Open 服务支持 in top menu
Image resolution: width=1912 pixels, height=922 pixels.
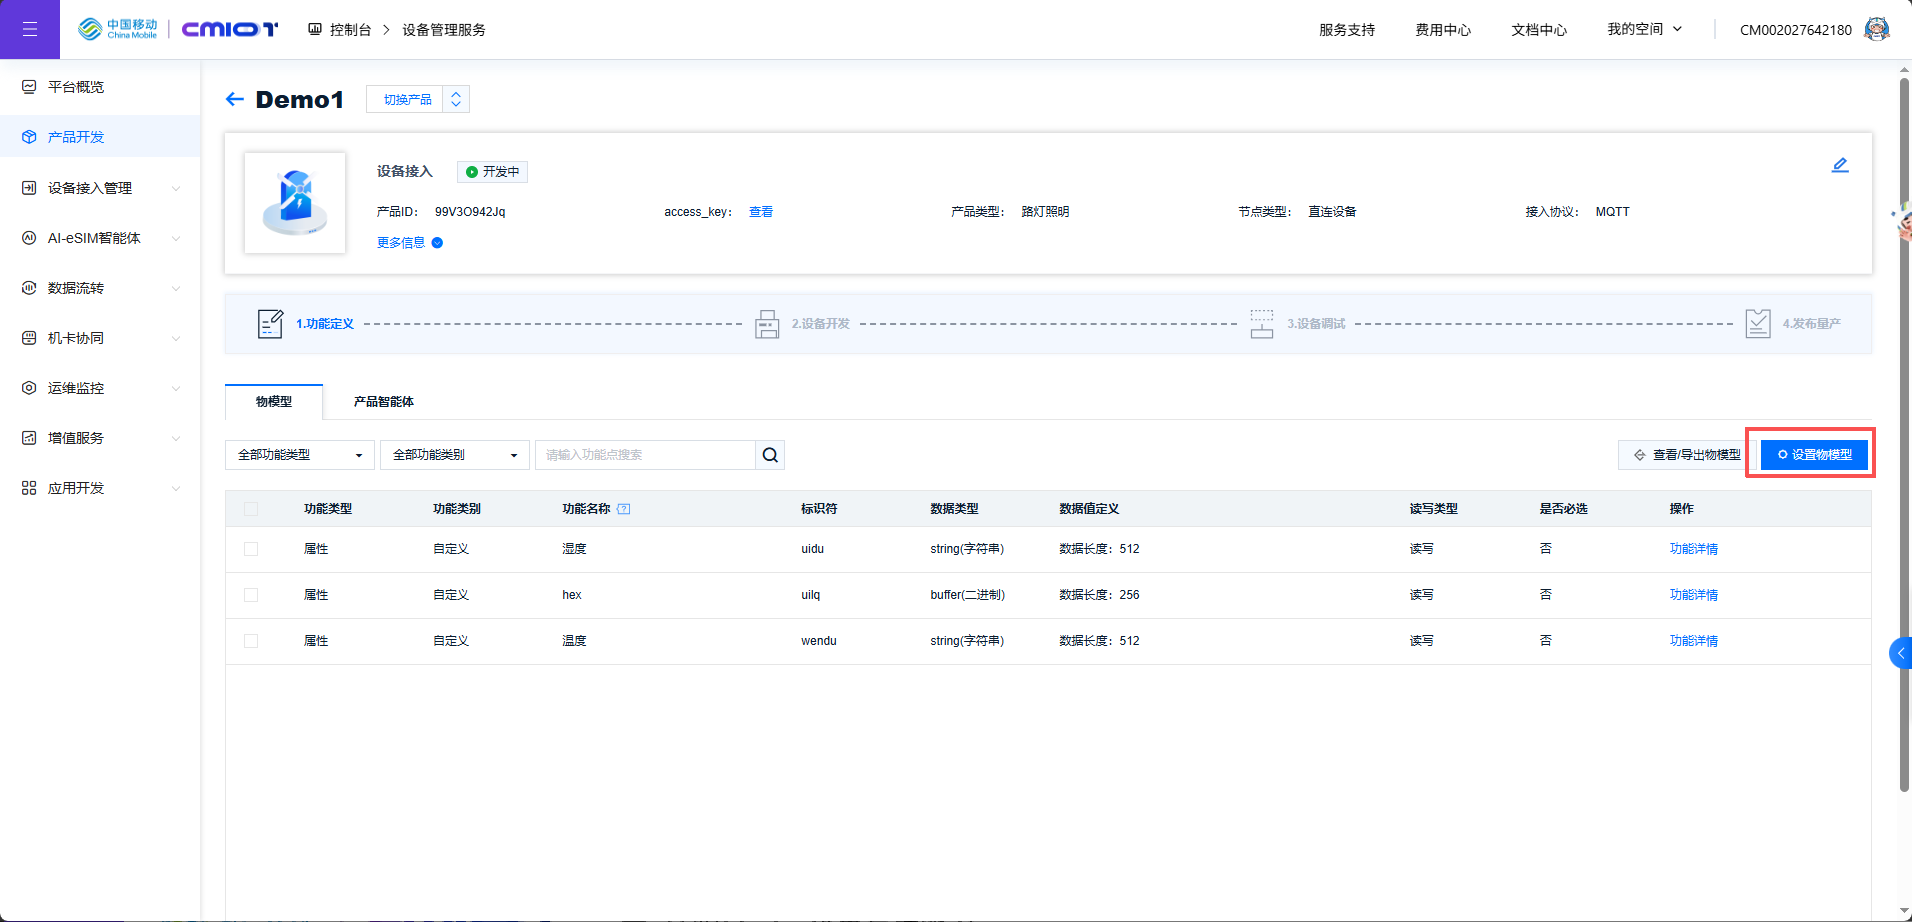1347,30
